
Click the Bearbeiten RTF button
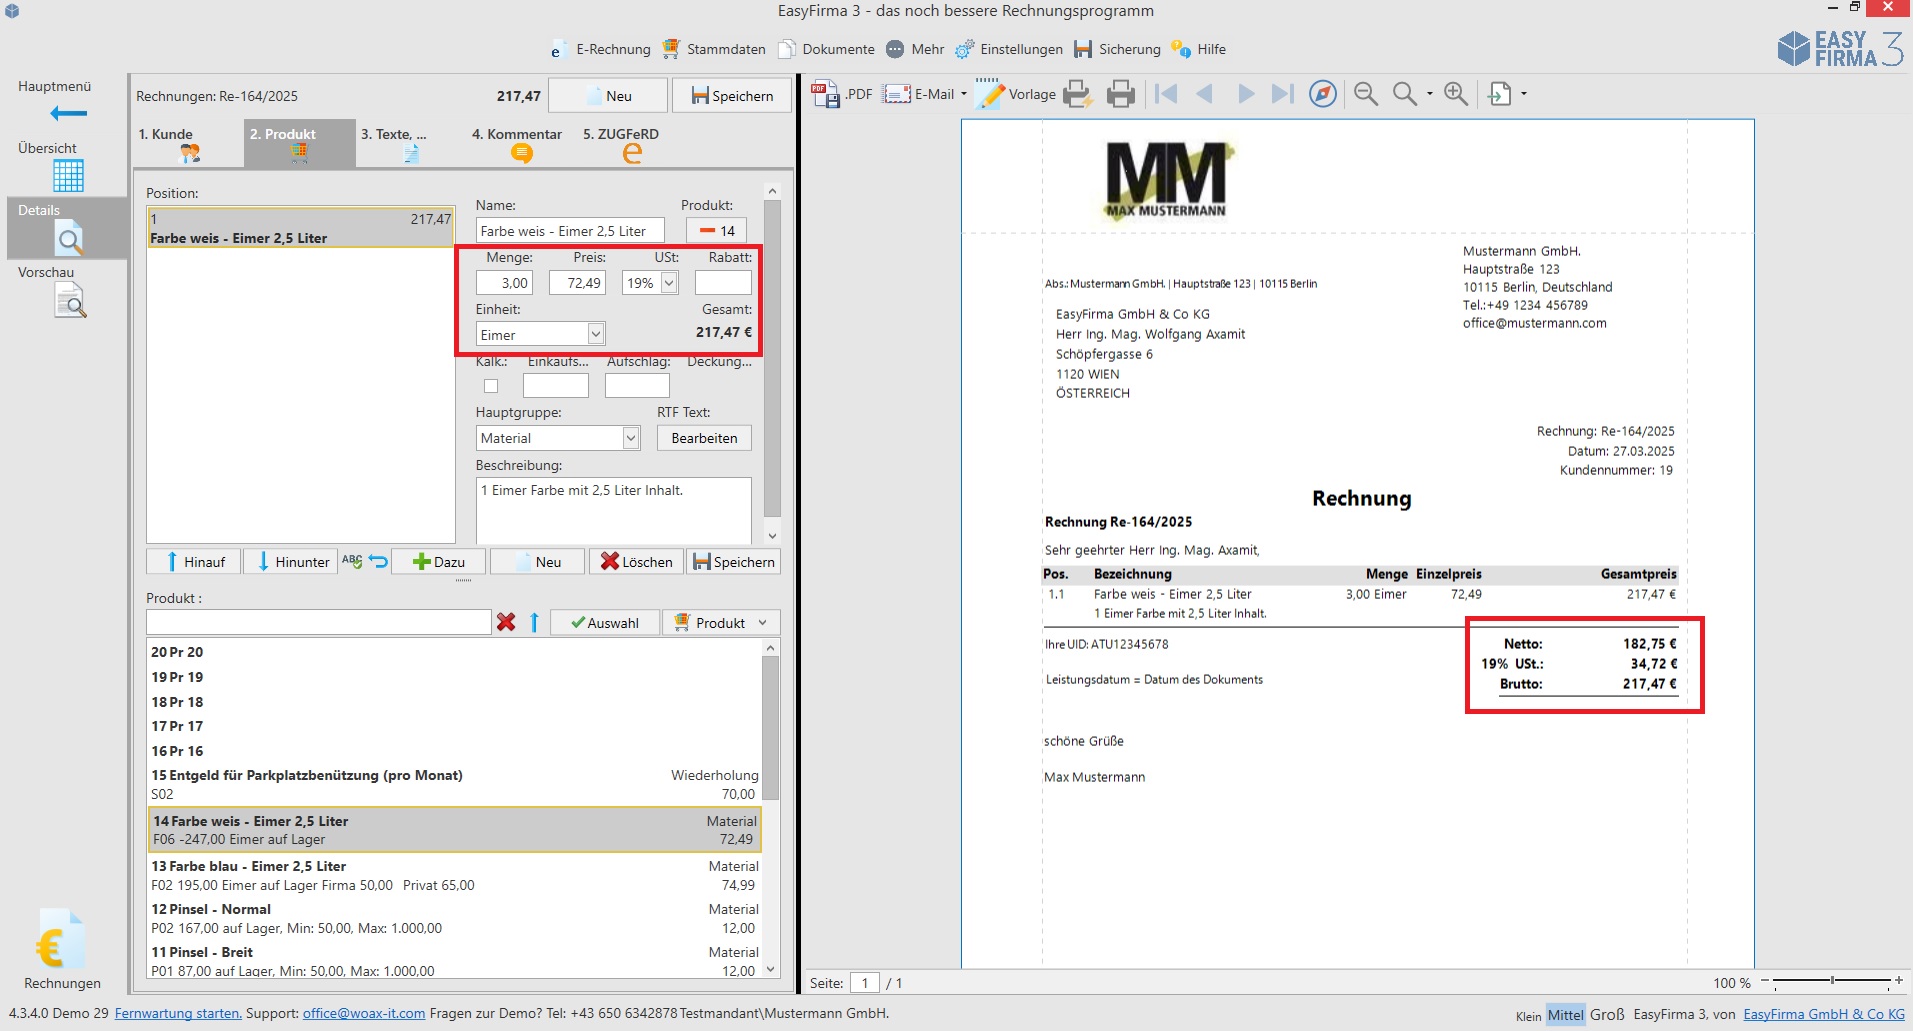click(704, 438)
